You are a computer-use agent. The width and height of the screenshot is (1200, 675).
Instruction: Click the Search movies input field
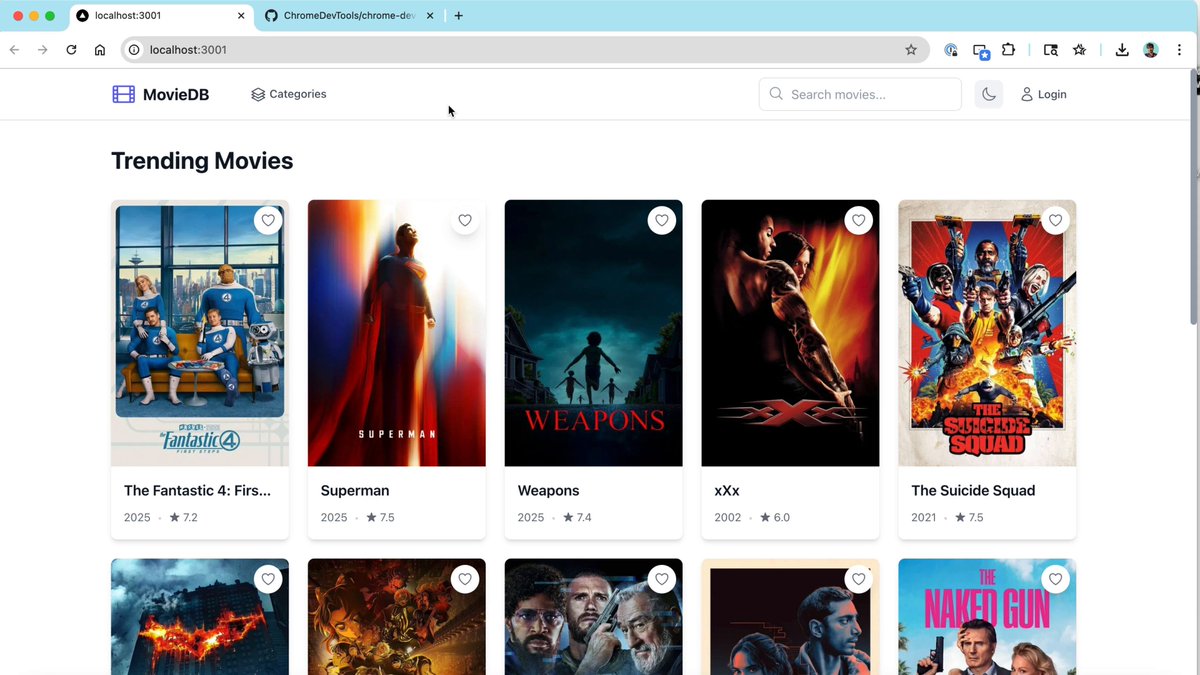pyautogui.click(x=860, y=94)
